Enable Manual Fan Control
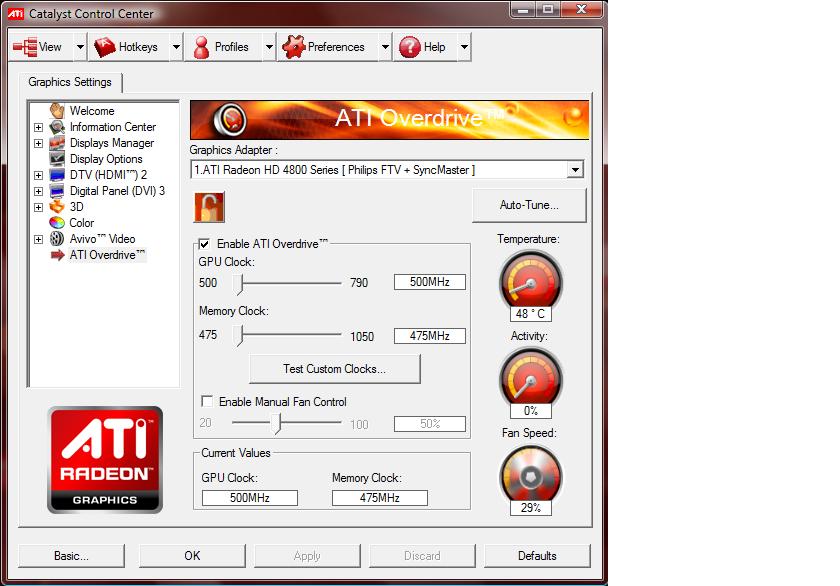 click(207, 402)
